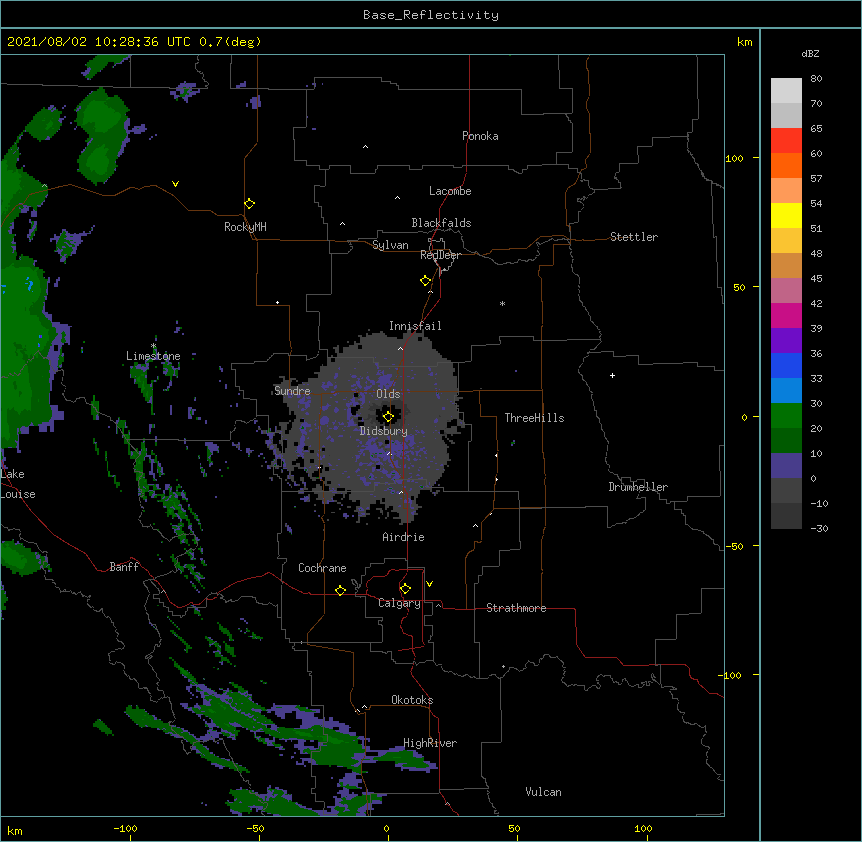Screen dimensions: 862x842
Task: Click the km unit label at top right
Action: (x=744, y=42)
